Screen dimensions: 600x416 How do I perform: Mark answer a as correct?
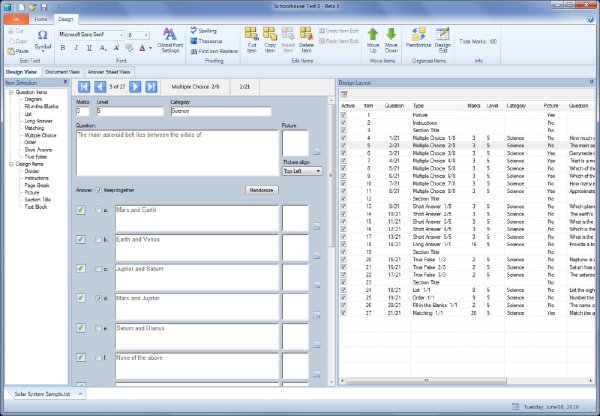[98, 210]
